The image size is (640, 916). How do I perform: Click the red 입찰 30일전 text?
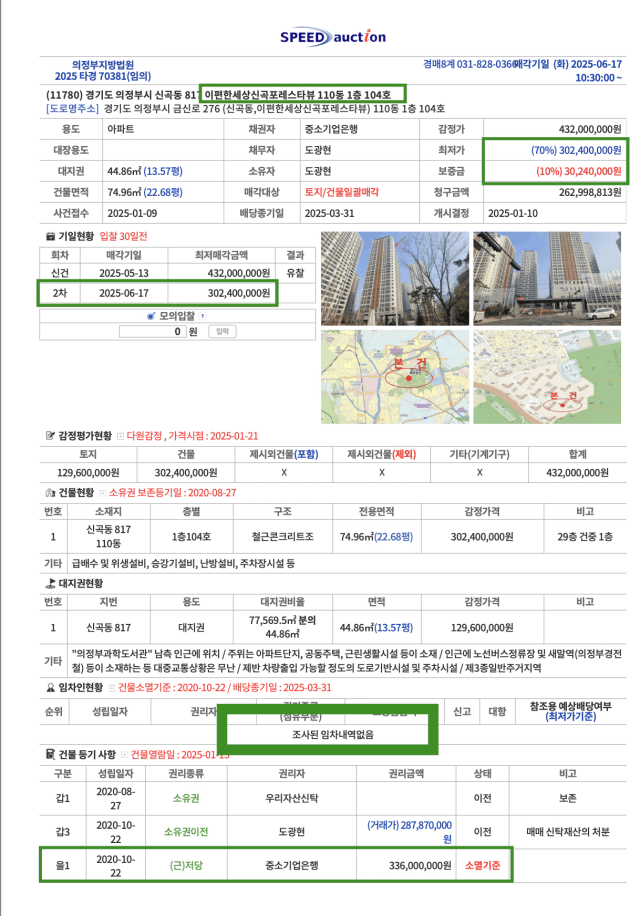[123, 237]
